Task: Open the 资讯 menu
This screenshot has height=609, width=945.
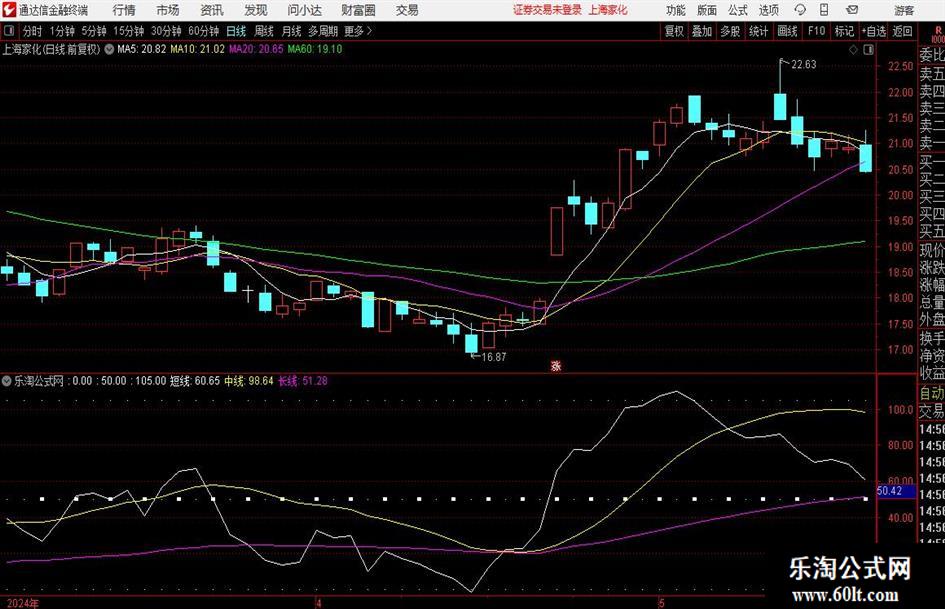Action: (212, 10)
